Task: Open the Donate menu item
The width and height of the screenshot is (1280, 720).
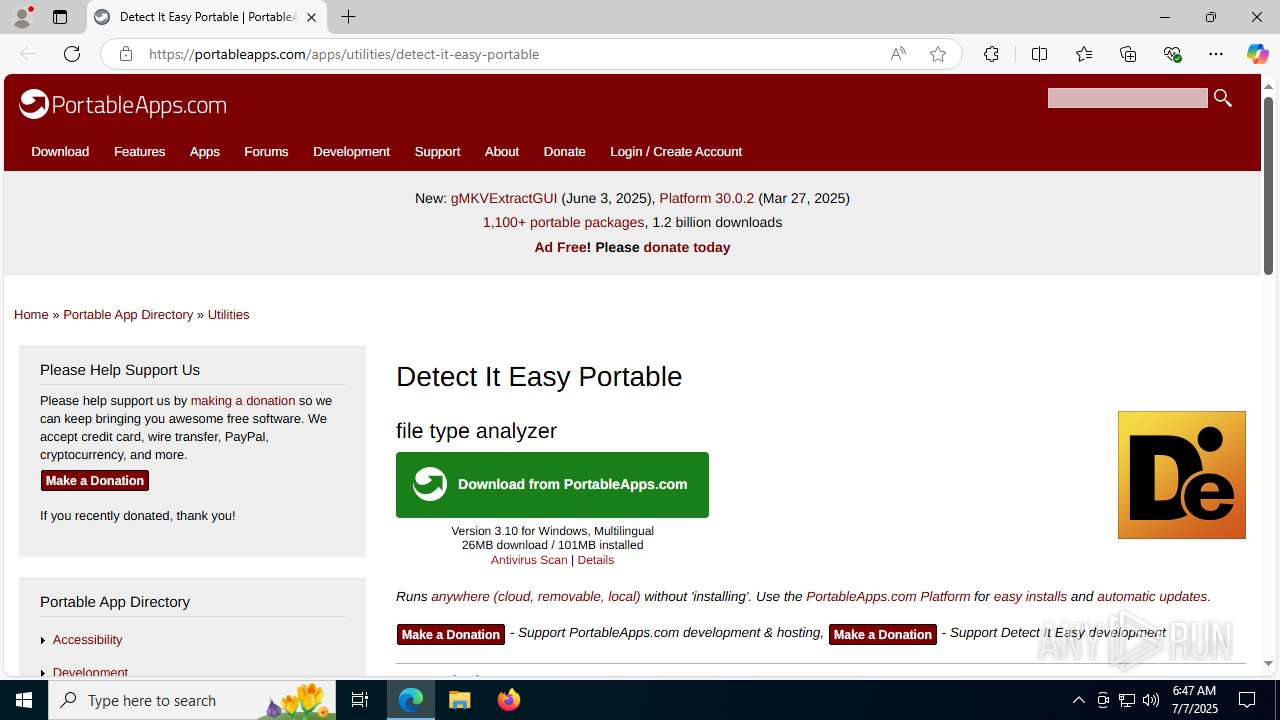Action: click(564, 152)
